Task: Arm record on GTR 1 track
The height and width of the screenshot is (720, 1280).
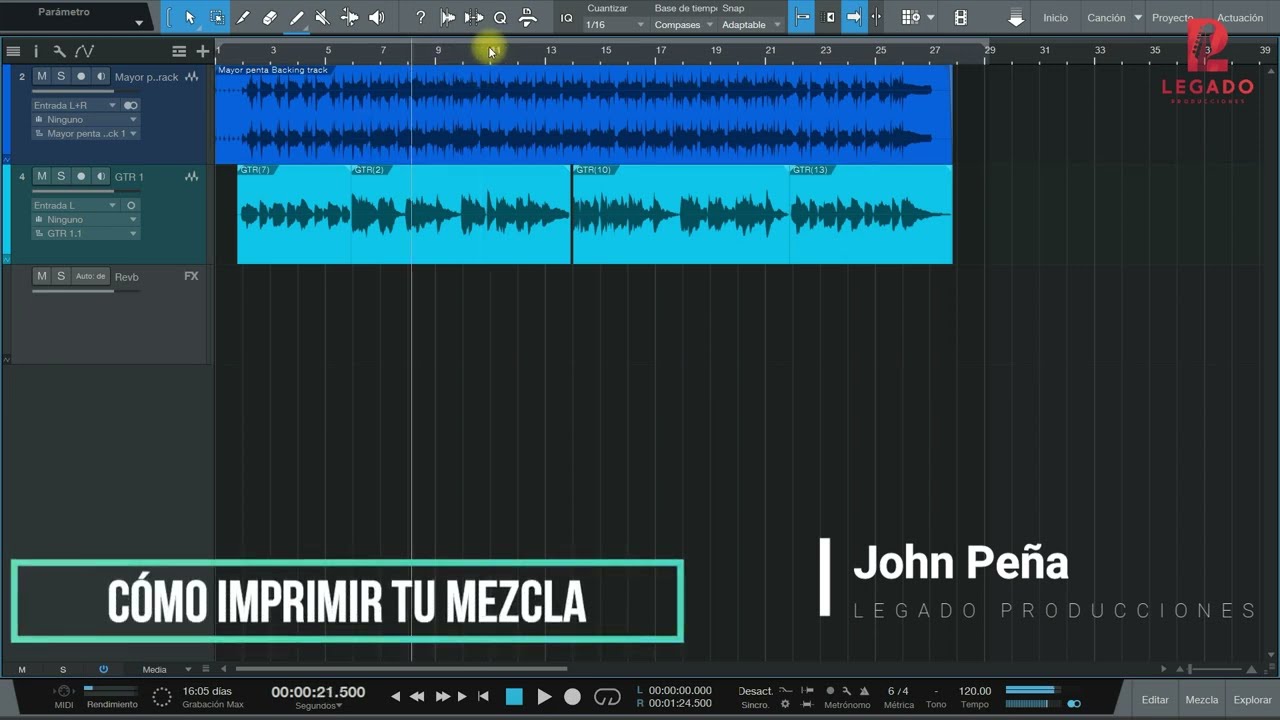Action: 81,176
